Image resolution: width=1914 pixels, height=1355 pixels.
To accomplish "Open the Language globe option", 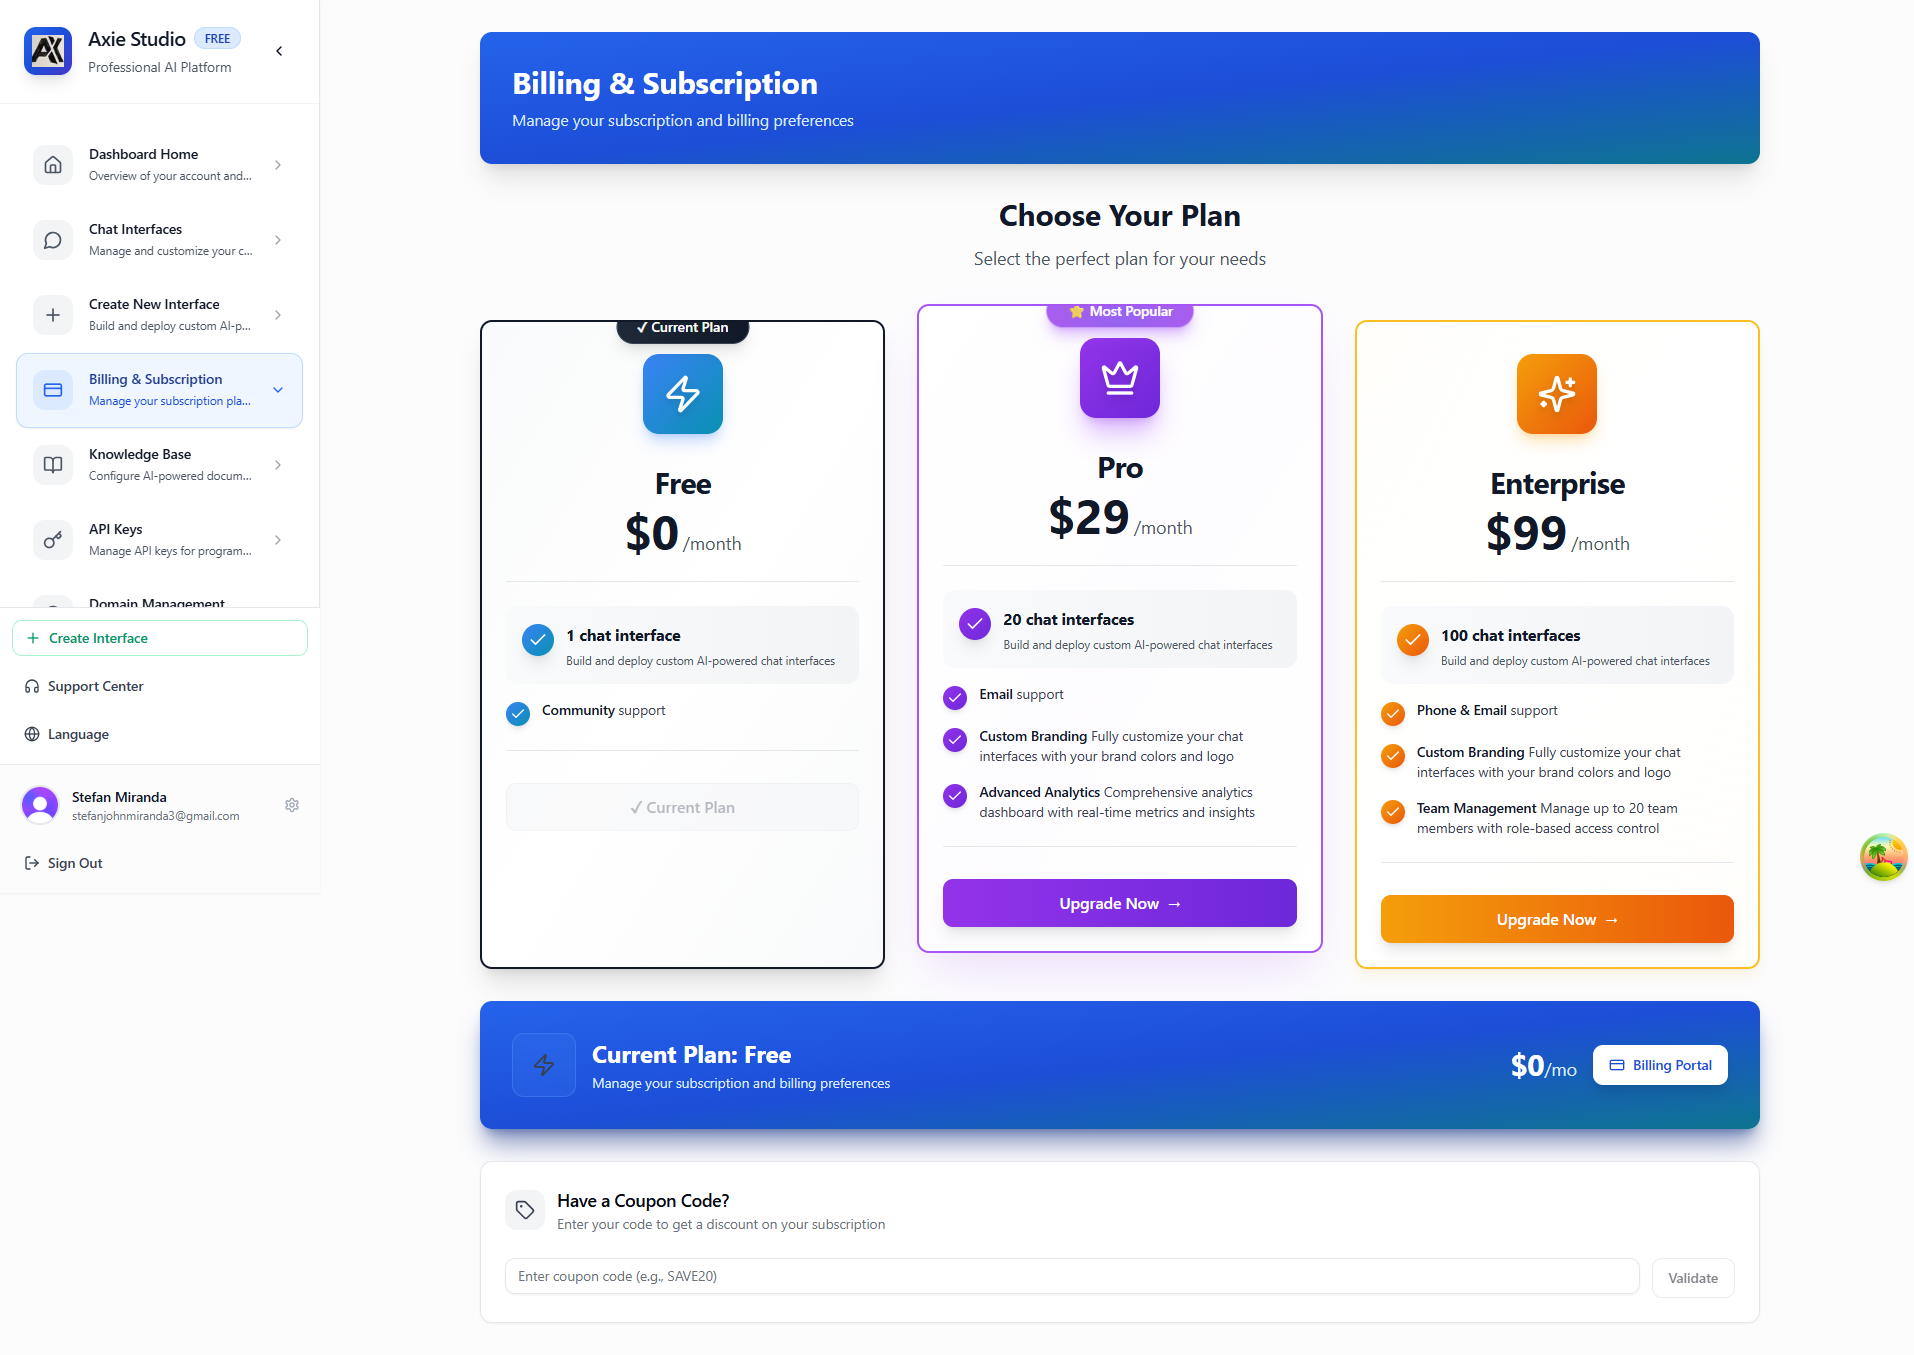I will (x=31, y=734).
